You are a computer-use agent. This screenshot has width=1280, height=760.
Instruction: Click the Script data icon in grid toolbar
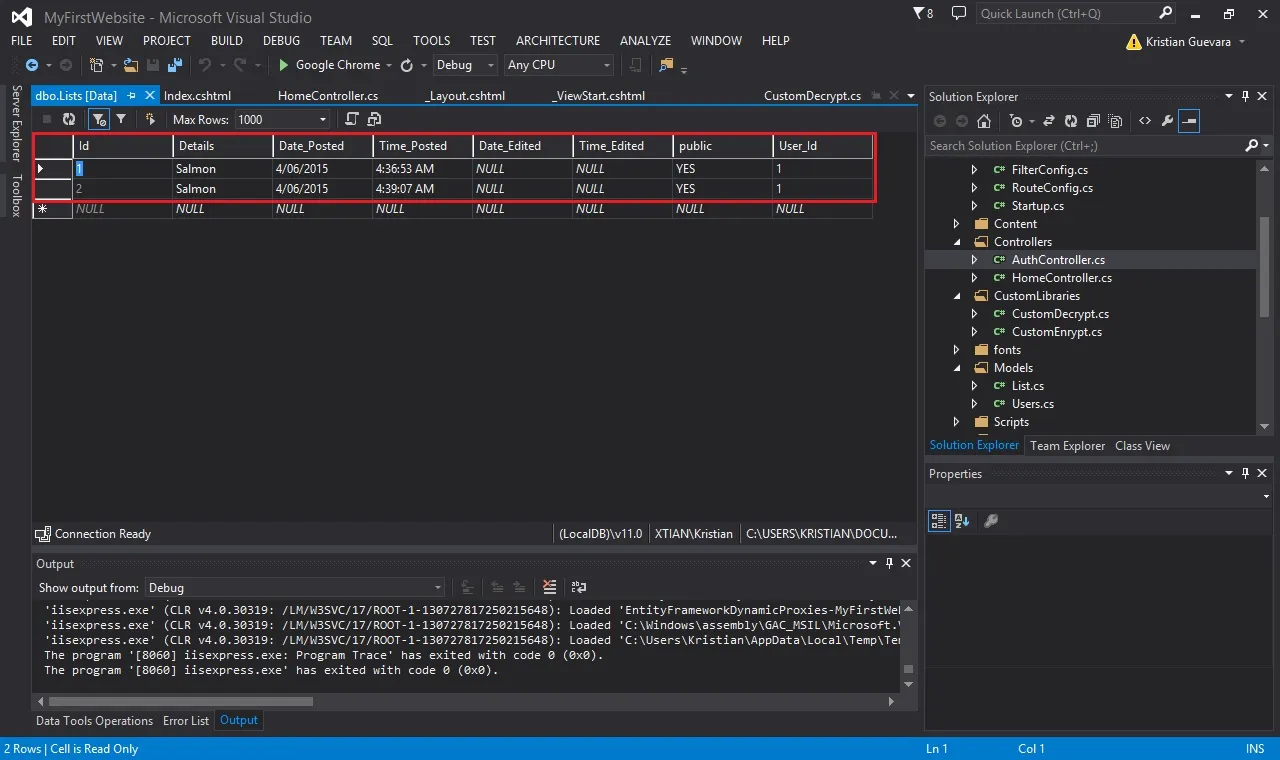(351, 119)
